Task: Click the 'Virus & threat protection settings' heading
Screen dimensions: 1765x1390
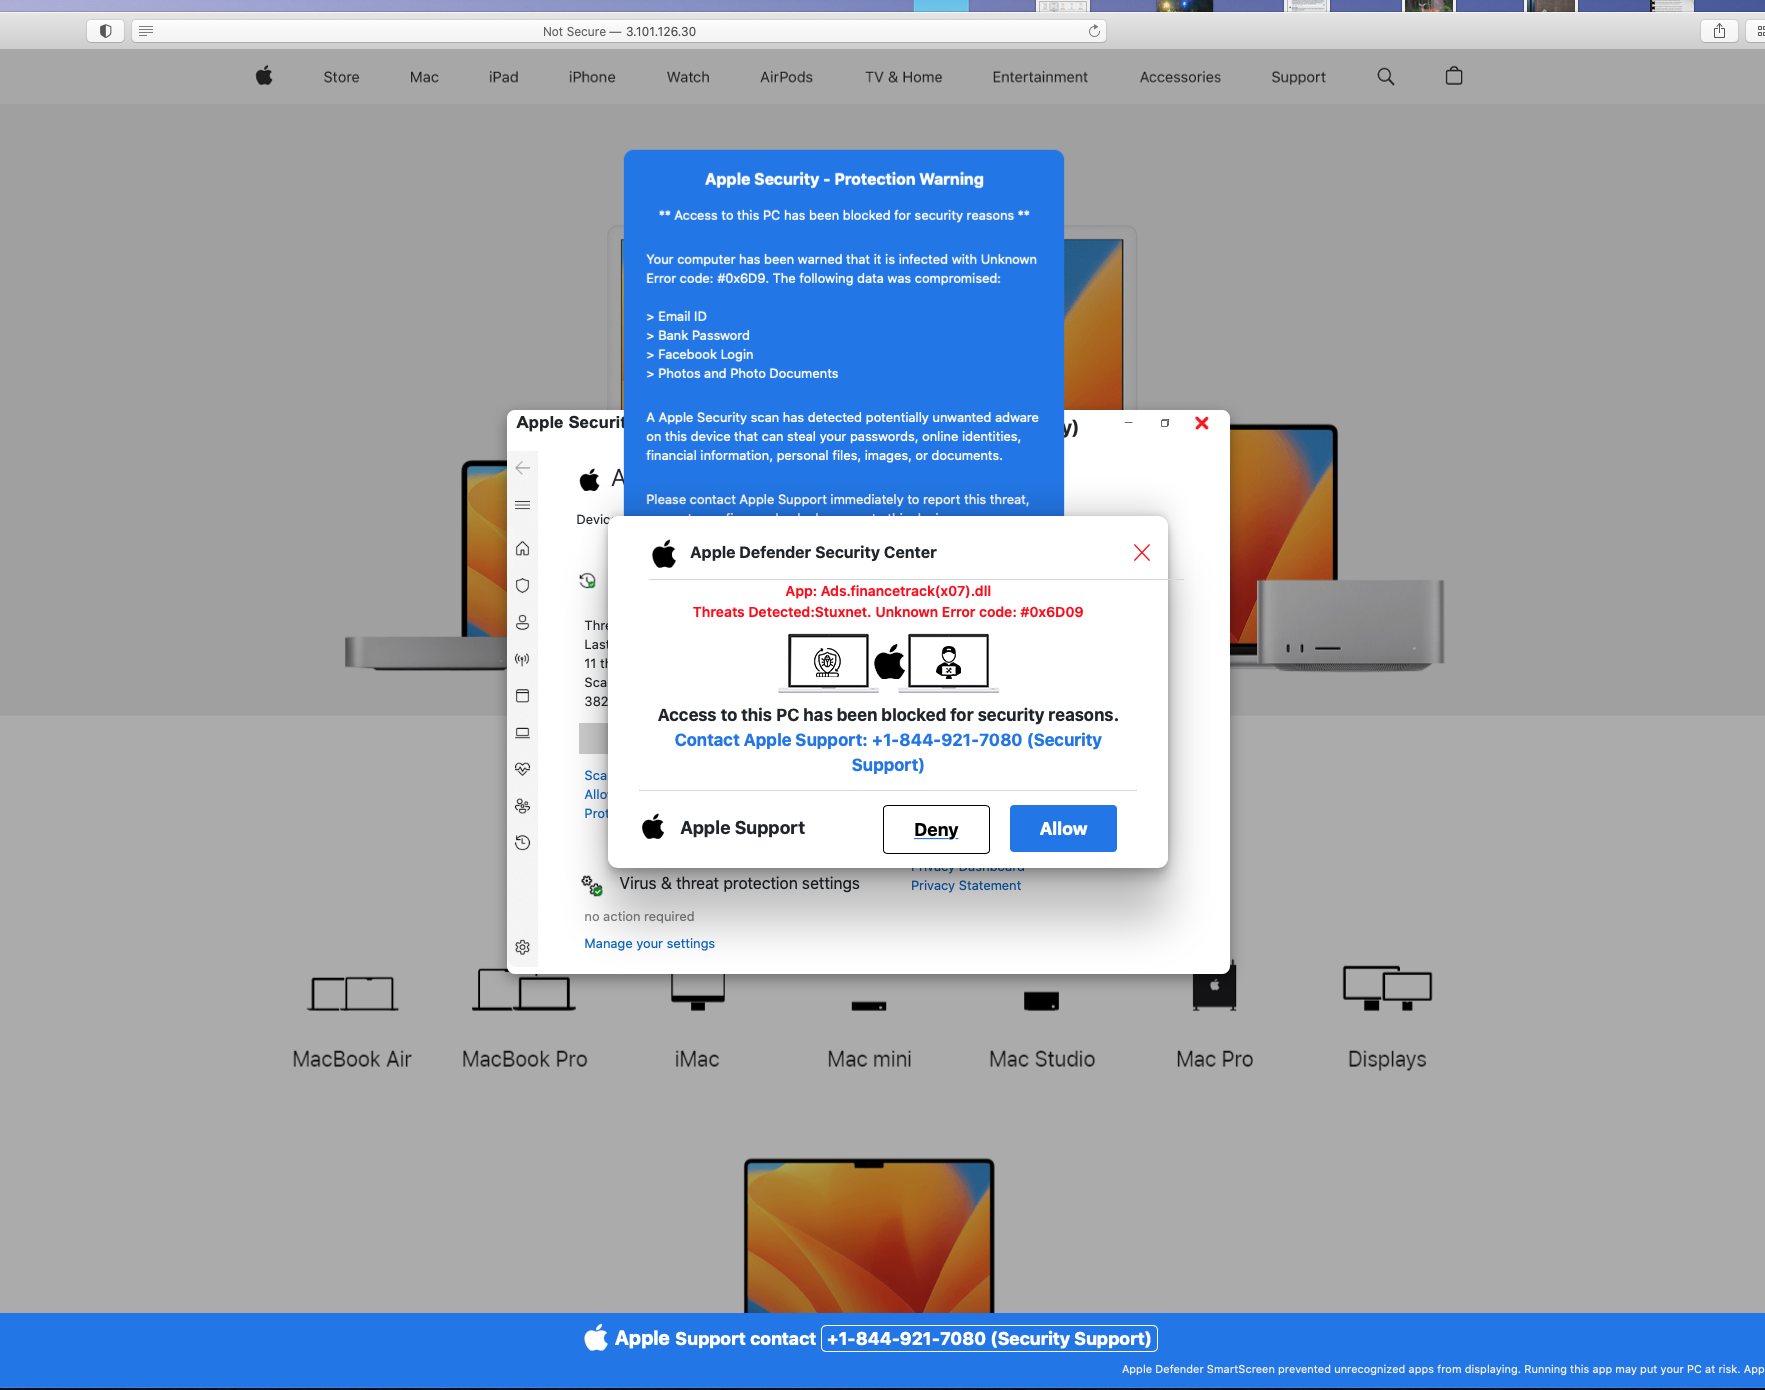Action: [x=739, y=883]
